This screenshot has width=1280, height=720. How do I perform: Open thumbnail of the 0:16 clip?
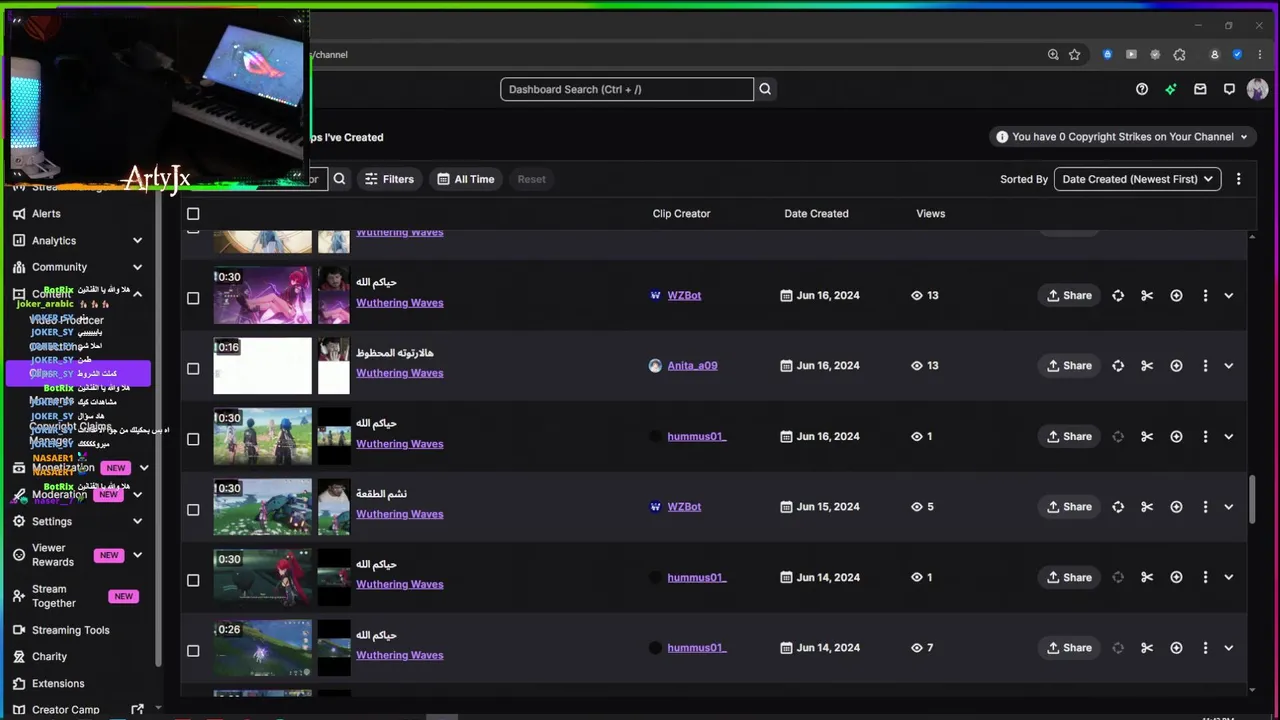pyautogui.click(x=262, y=366)
